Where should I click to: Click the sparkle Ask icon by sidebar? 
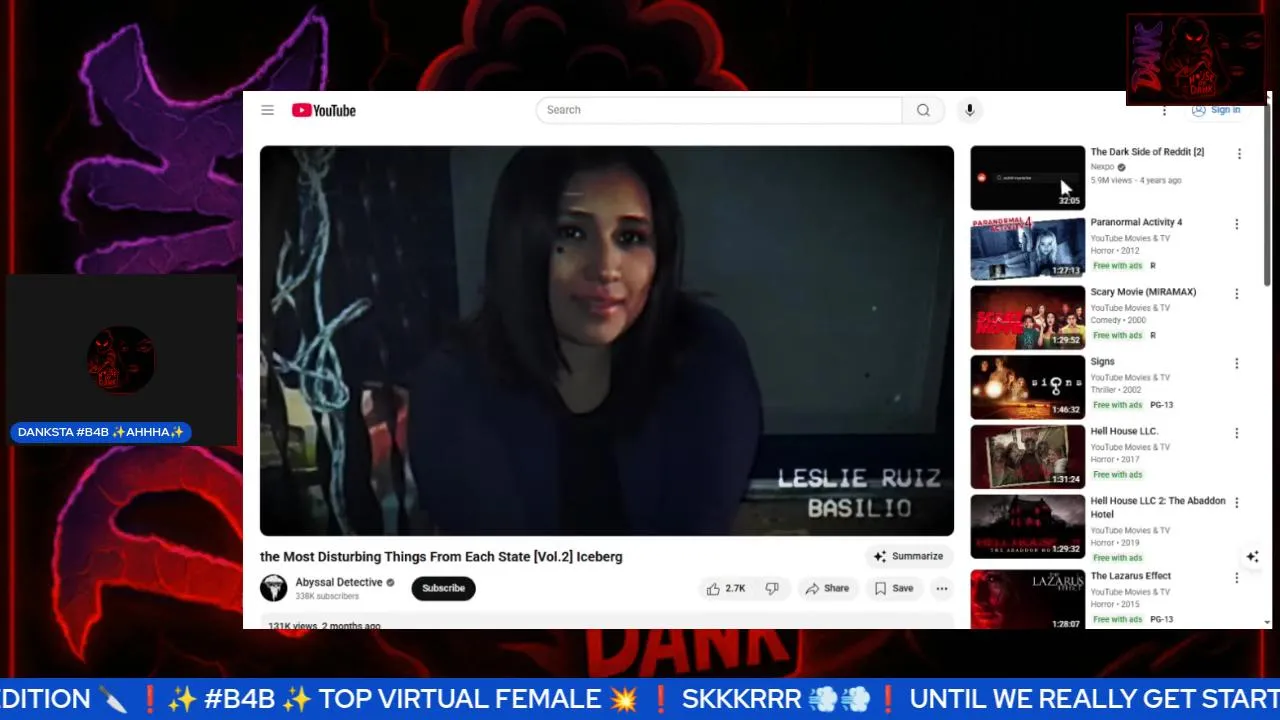pyautogui.click(x=1252, y=557)
